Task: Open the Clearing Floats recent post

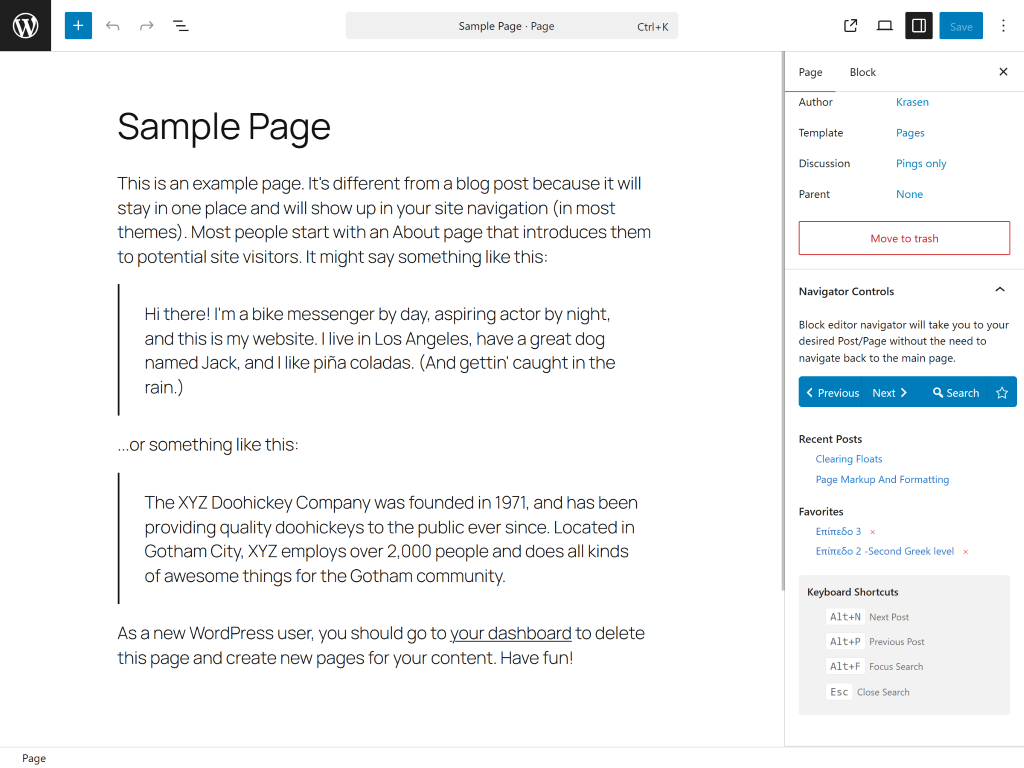Action: click(x=849, y=459)
